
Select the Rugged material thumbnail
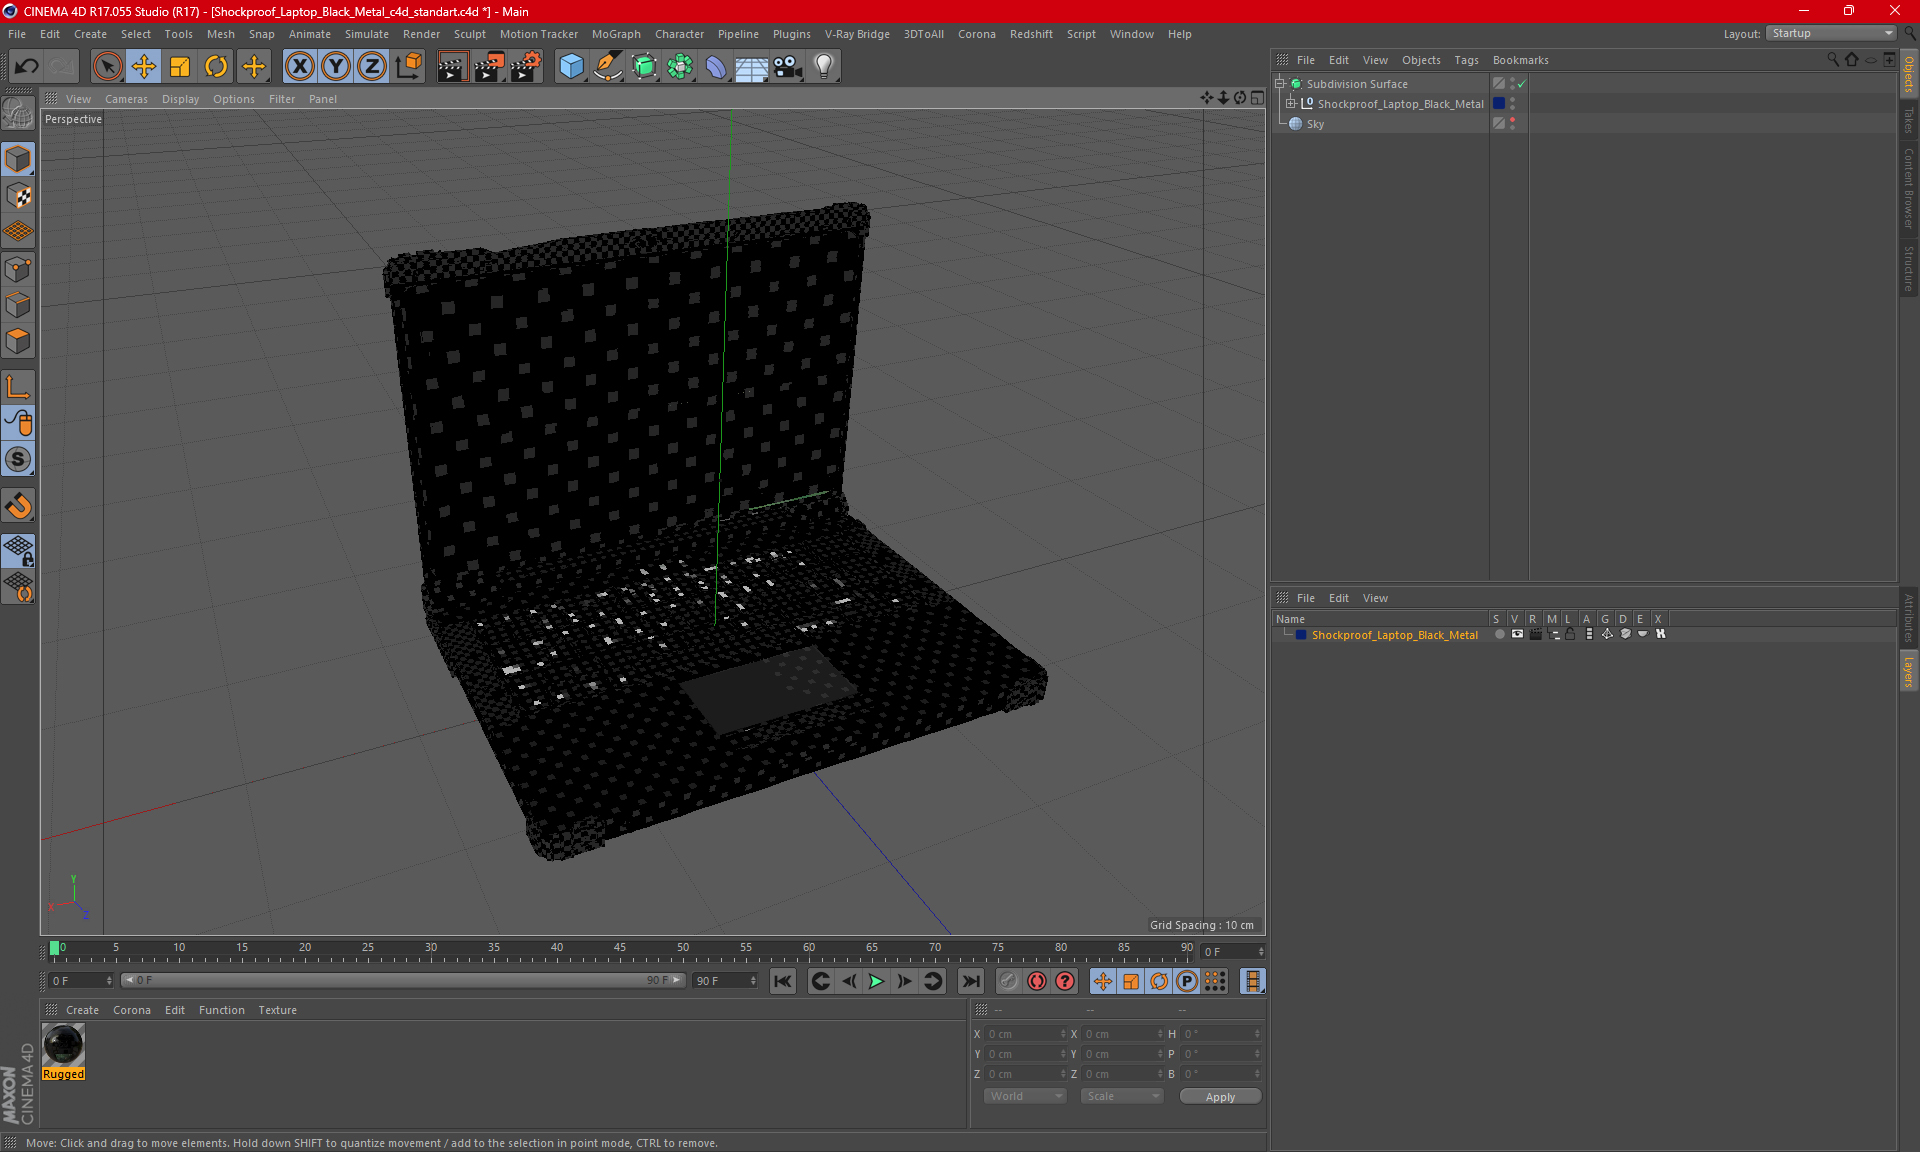[x=63, y=1046]
